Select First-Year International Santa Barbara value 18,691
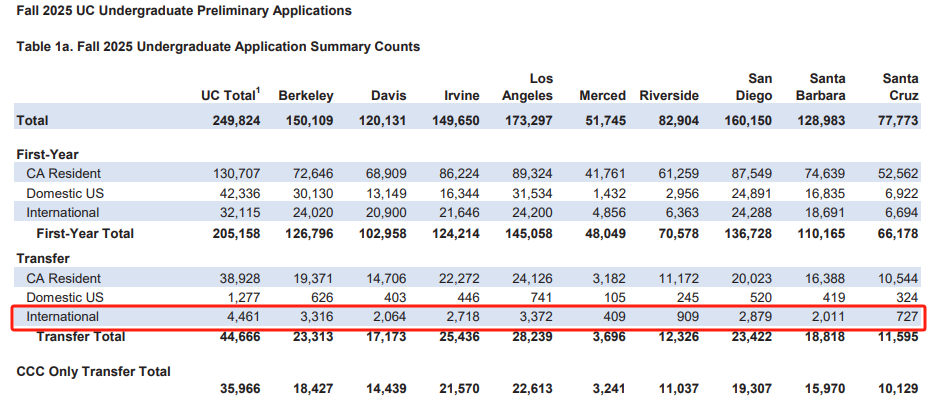 coord(825,212)
